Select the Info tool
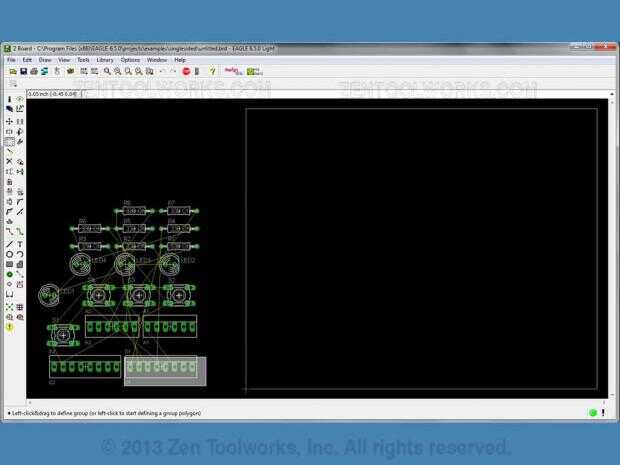Screen dimensions: 620x465 pyautogui.click(x=9, y=99)
